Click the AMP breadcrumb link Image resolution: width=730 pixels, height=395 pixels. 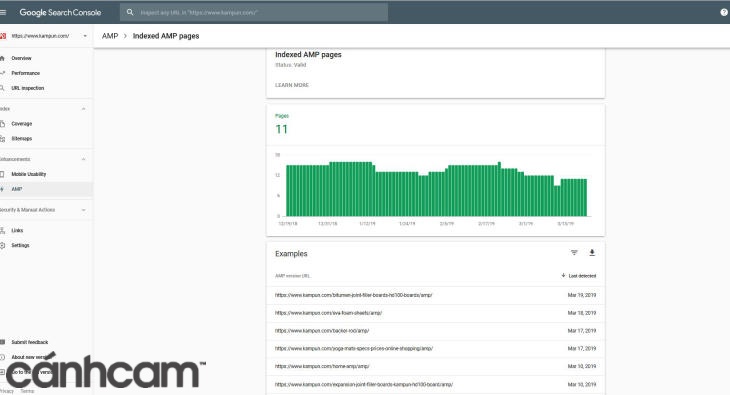[110, 36]
